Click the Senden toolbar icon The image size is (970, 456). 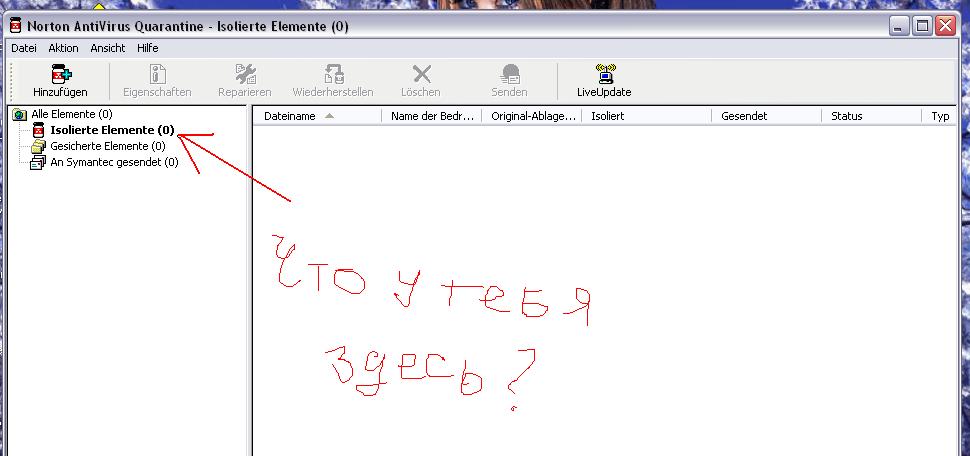tap(510, 74)
